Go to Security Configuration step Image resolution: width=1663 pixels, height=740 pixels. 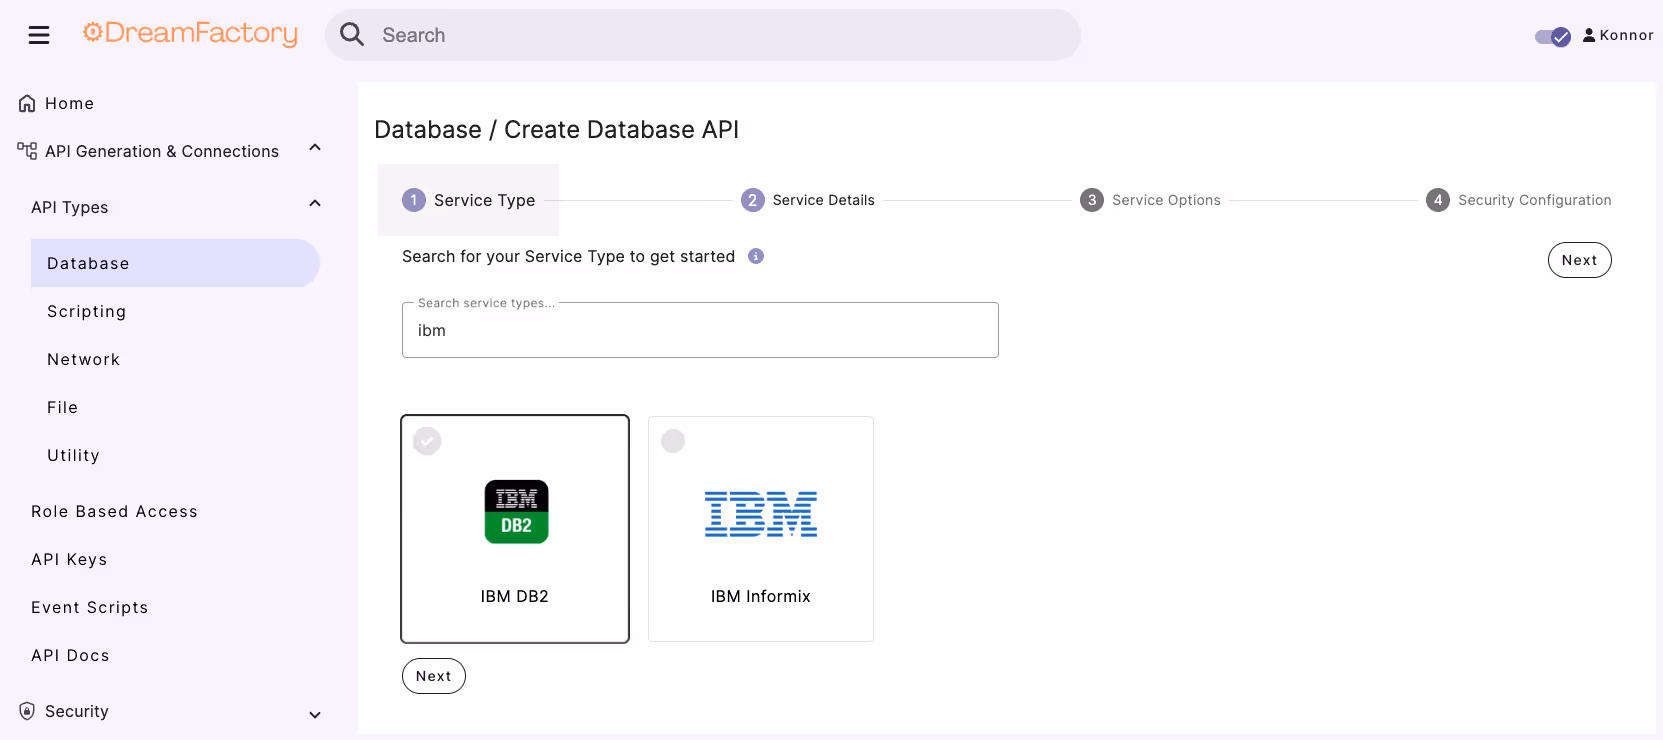(1519, 200)
